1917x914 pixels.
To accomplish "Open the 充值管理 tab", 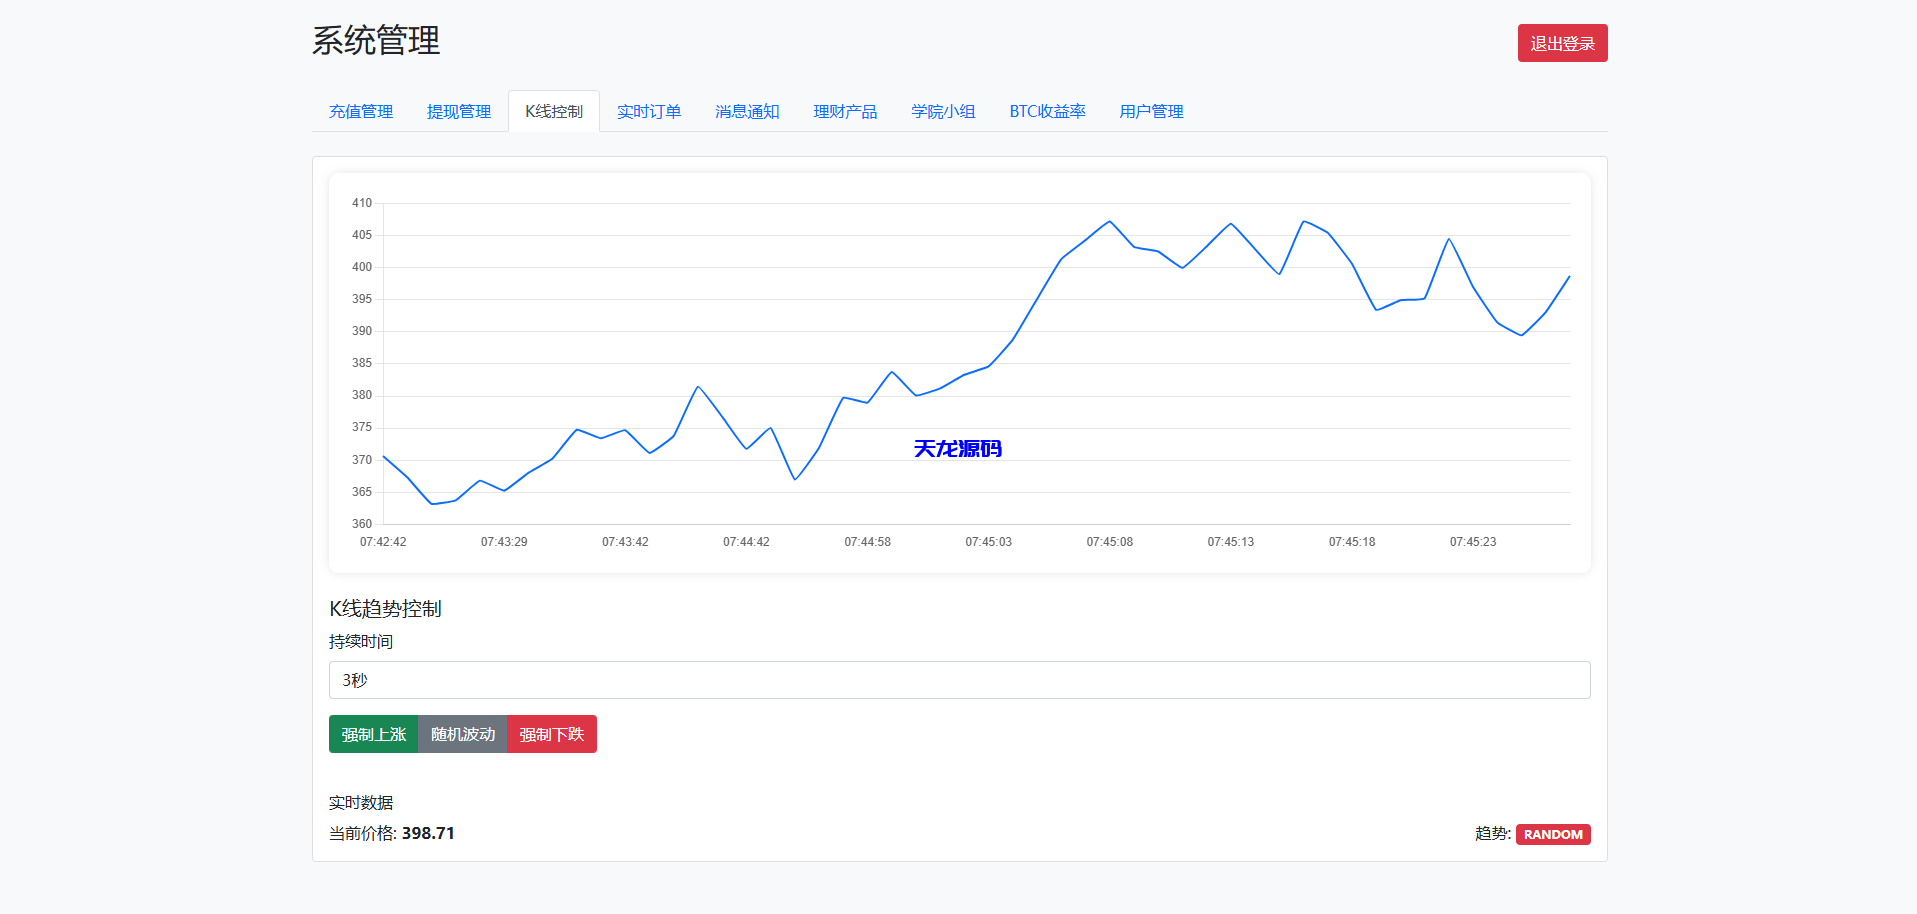I will pyautogui.click(x=361, y=112).
